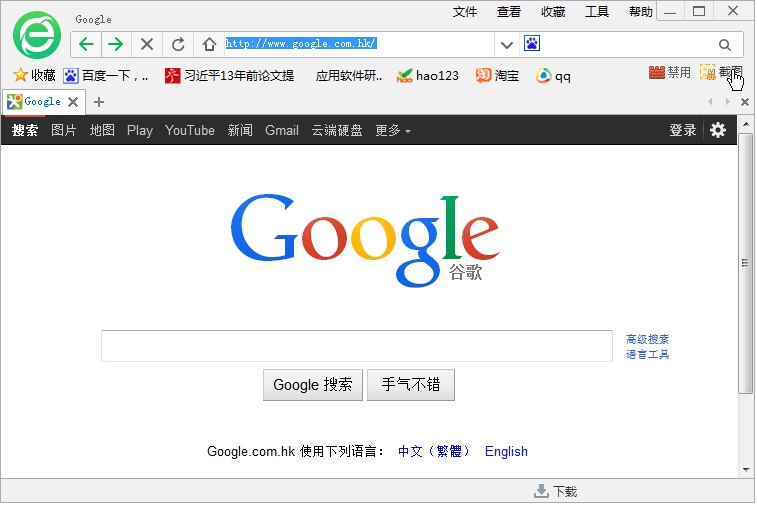The width and height of the screenshot is (757, 505).
Task: Open YouTube in Google bar
Action: pyautogui.click(x=190, y=130)
